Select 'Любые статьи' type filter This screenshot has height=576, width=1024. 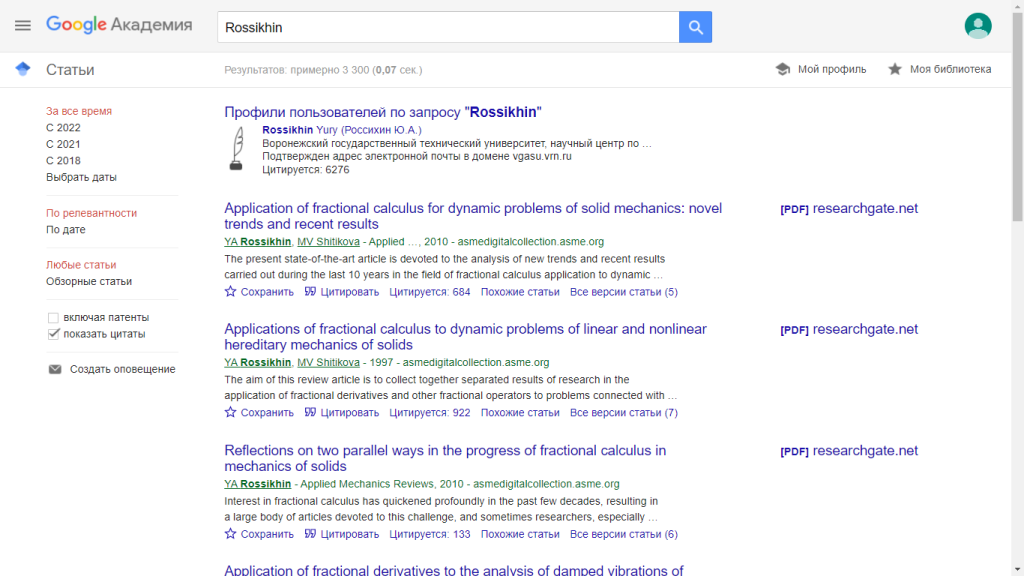coord(81,264)
